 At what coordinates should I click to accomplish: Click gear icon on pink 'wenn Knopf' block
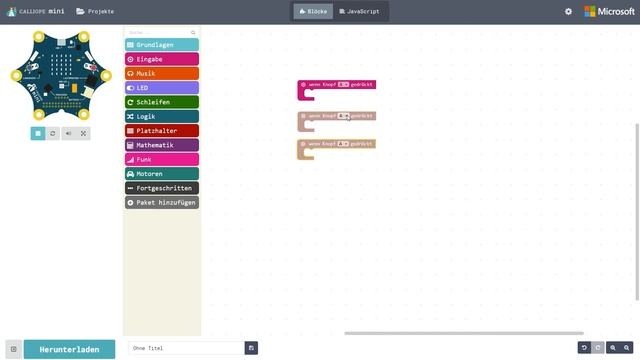coord(303,84)
